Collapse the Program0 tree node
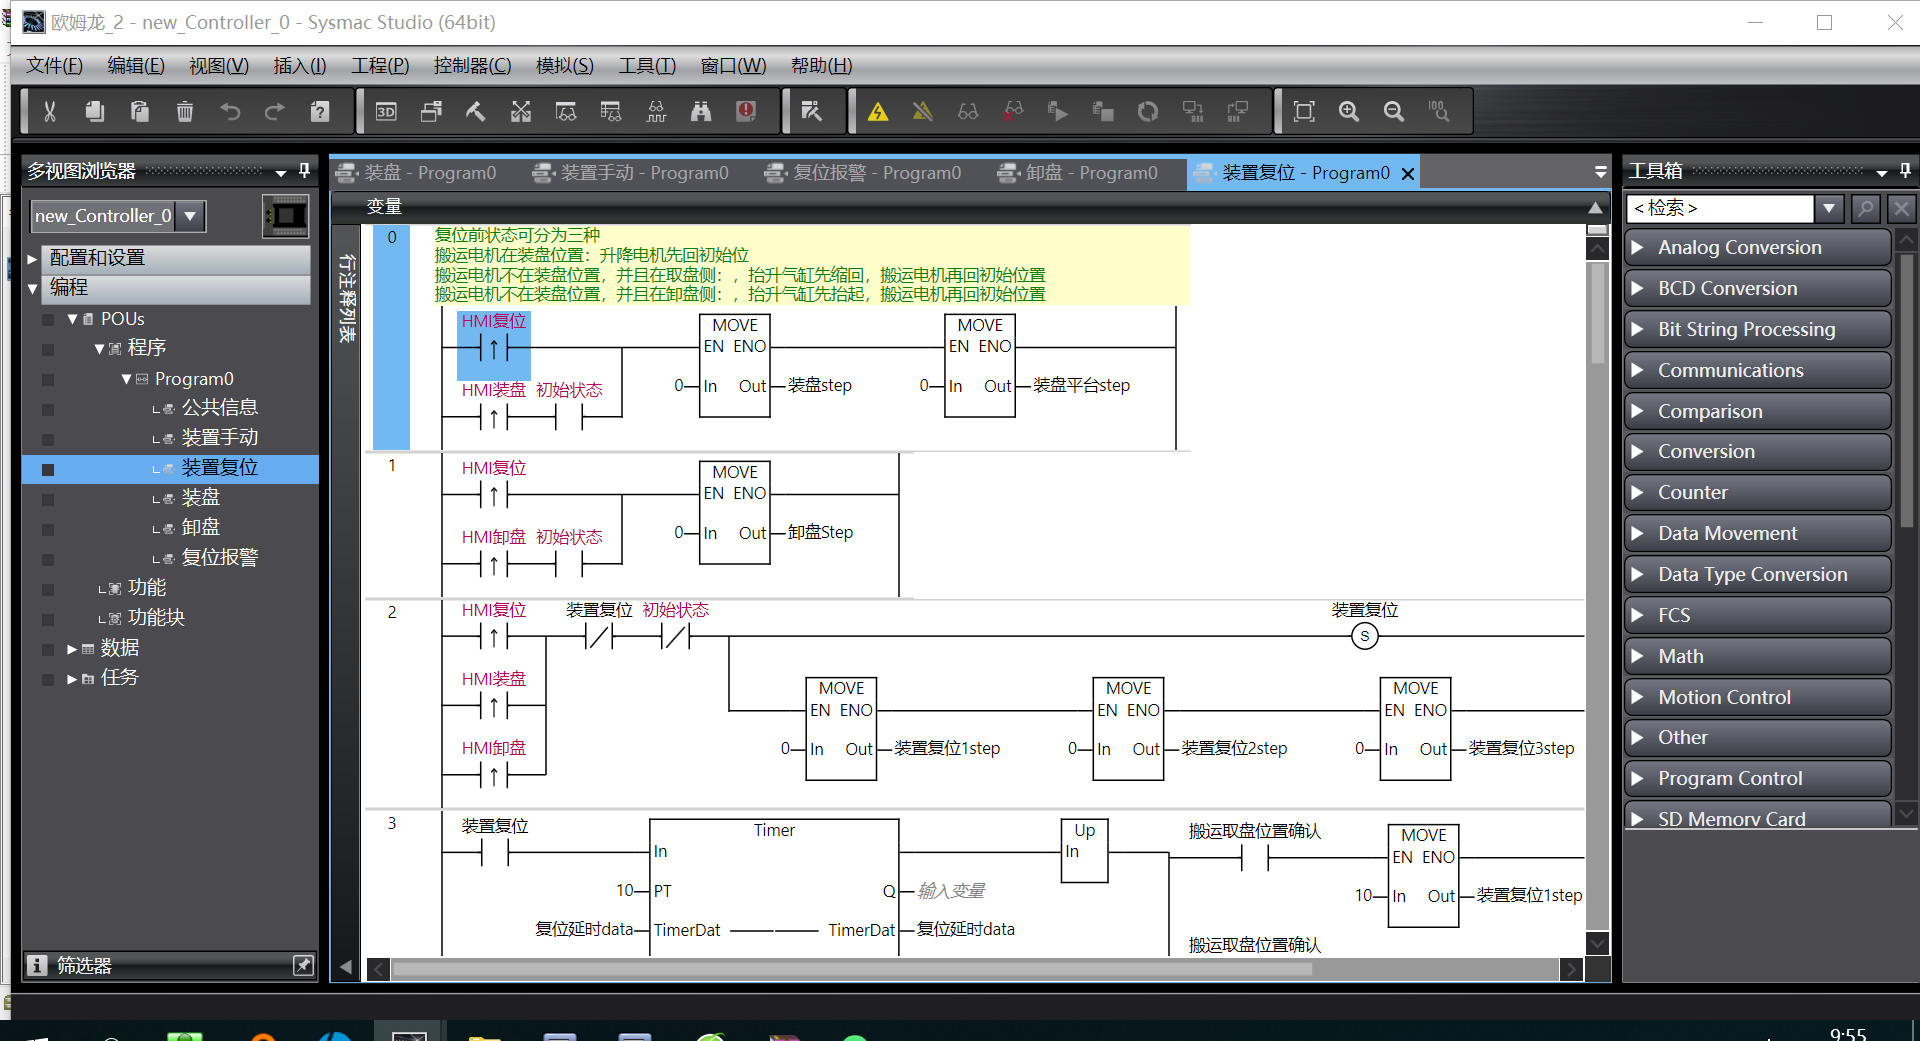 click(126, 379)
